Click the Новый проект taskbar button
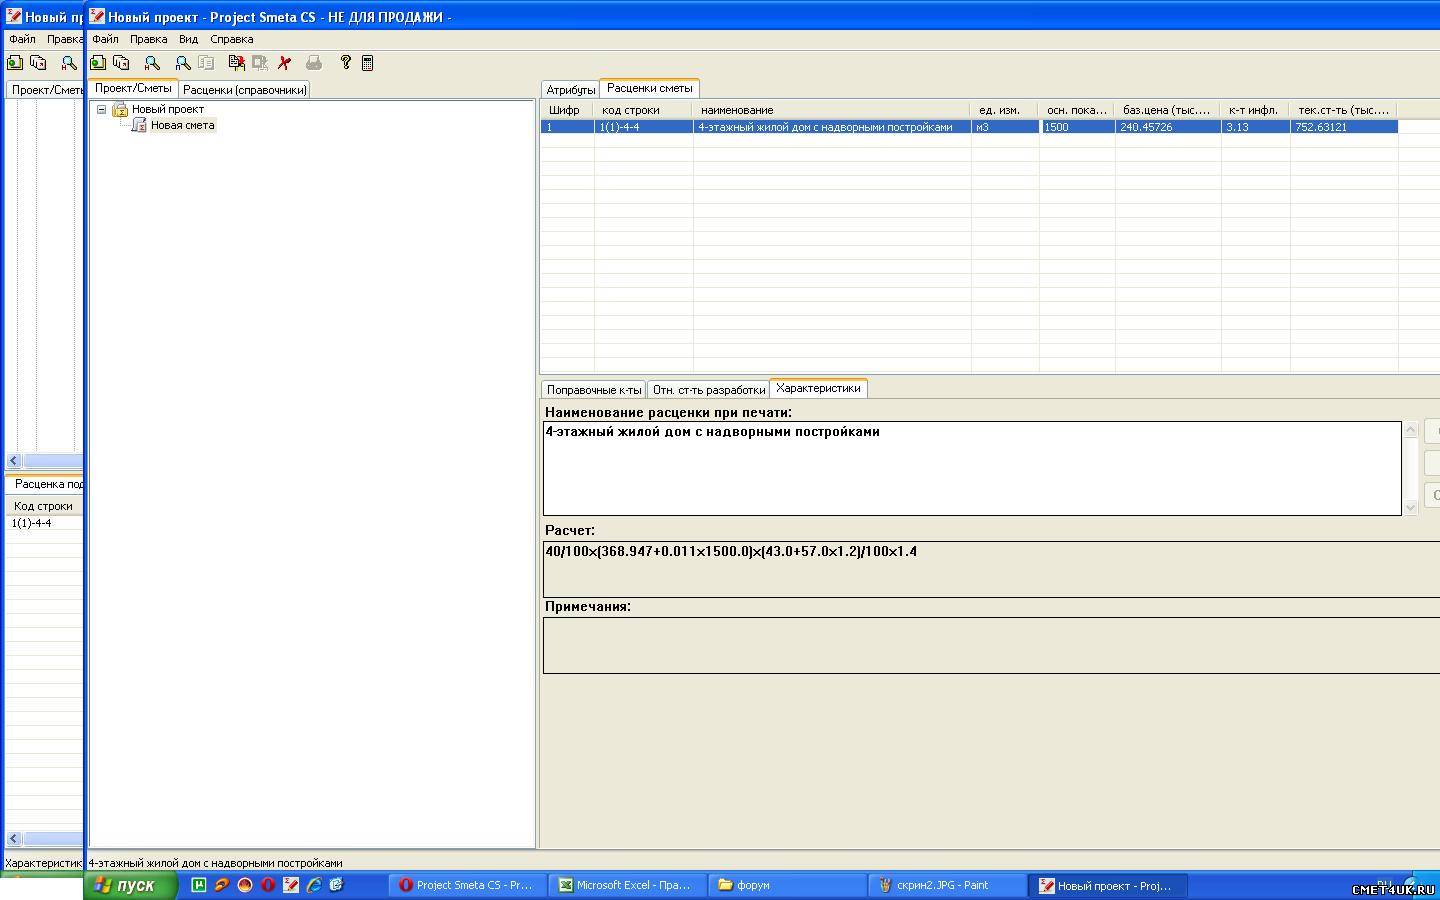Viewport: 1440px width, 900px height. point(1108,885)
